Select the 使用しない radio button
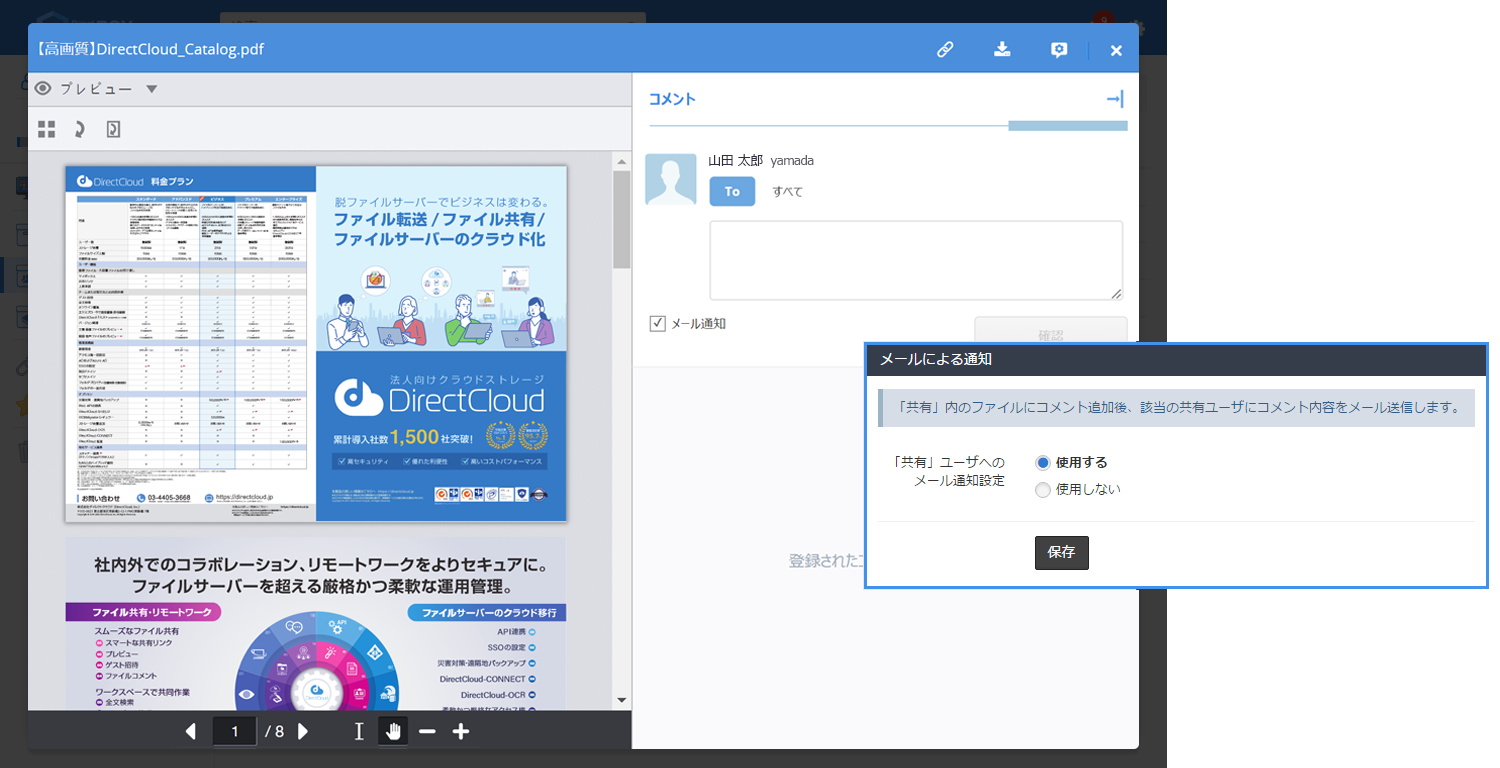The height and width of the screenshot is (768, 1500). click(x=1043, y=490)
